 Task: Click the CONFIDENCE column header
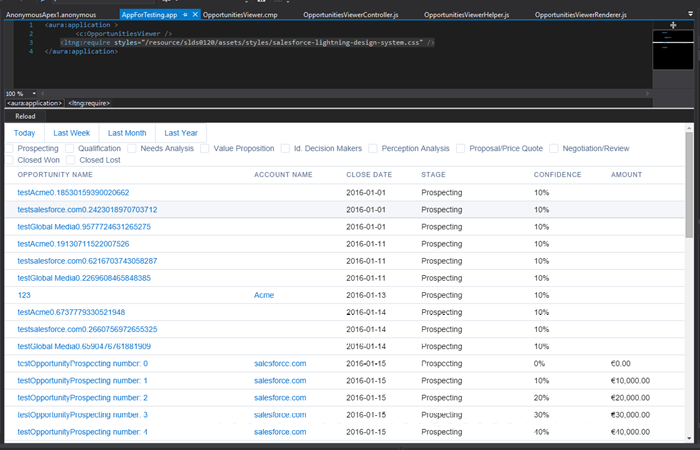point(558,175)
